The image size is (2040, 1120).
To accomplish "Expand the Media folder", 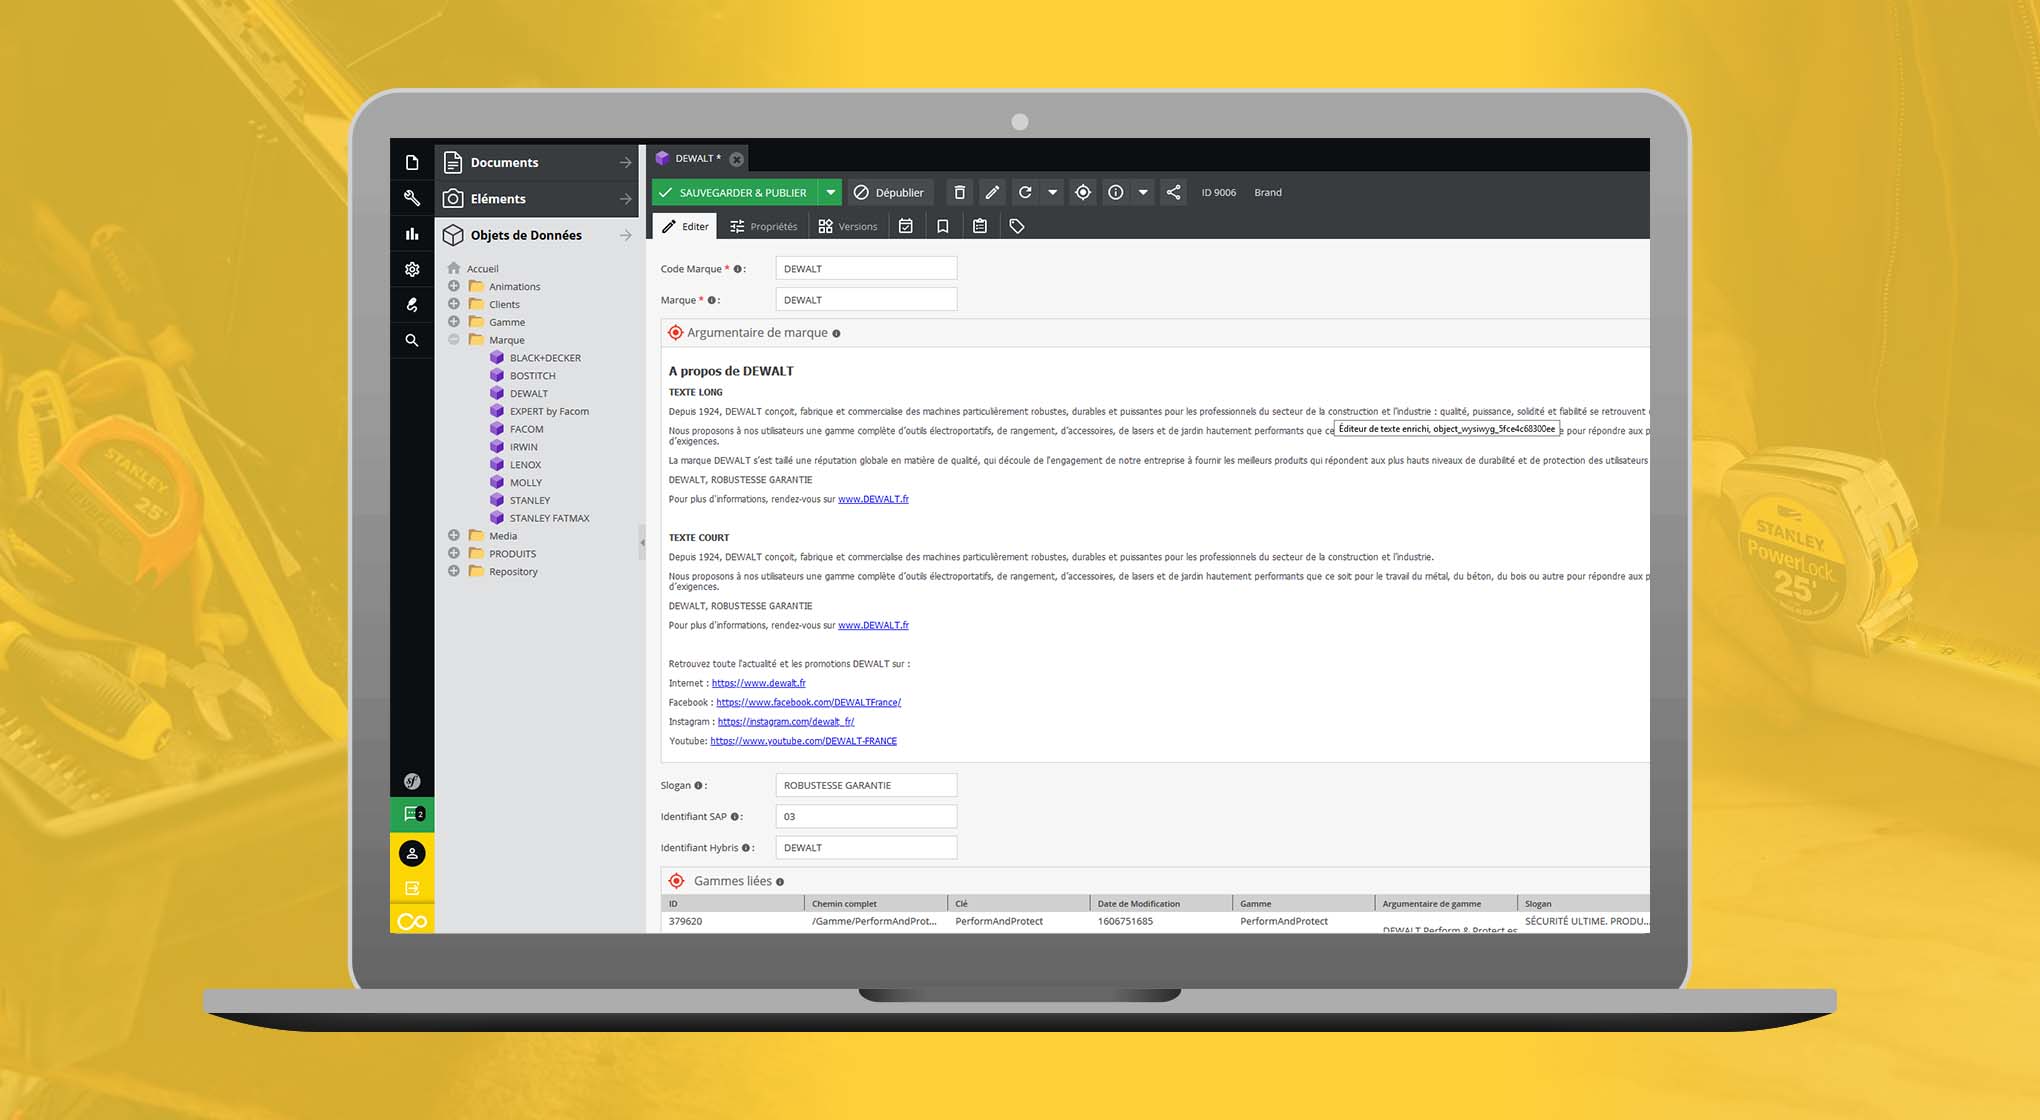I will pos(454,536).
